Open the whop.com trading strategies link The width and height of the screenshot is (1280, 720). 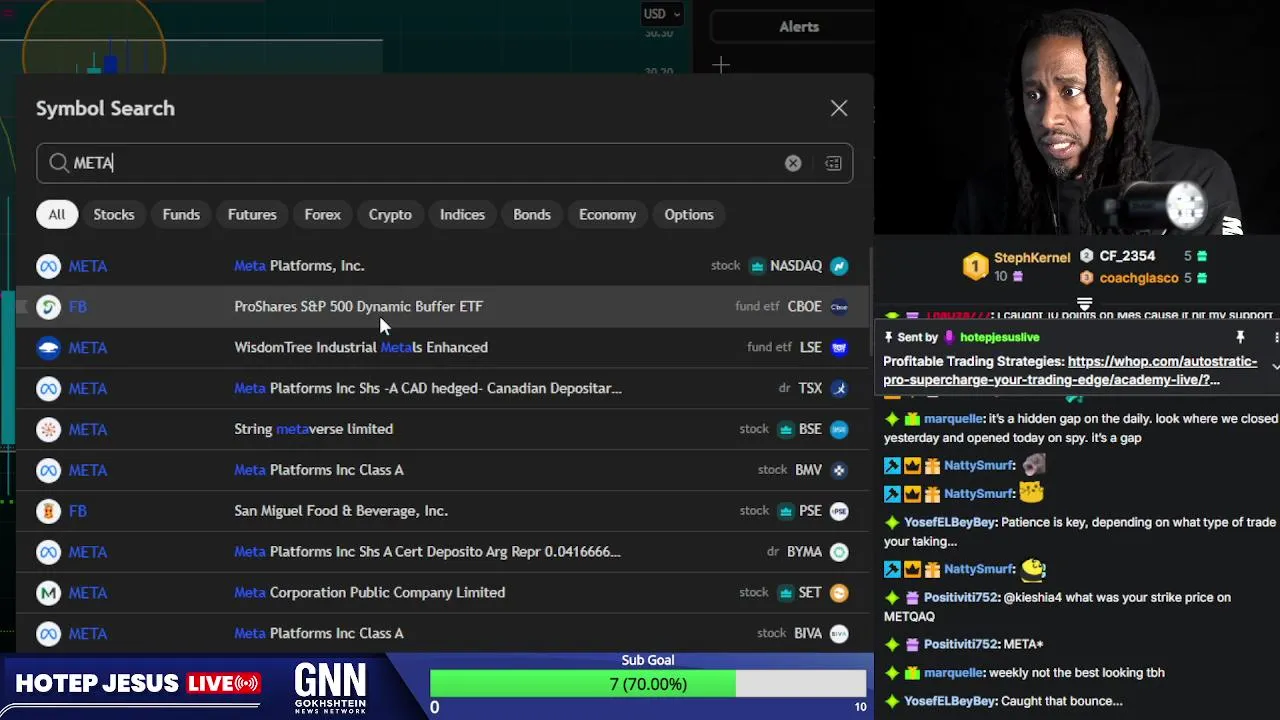[x=1070, y=371]
